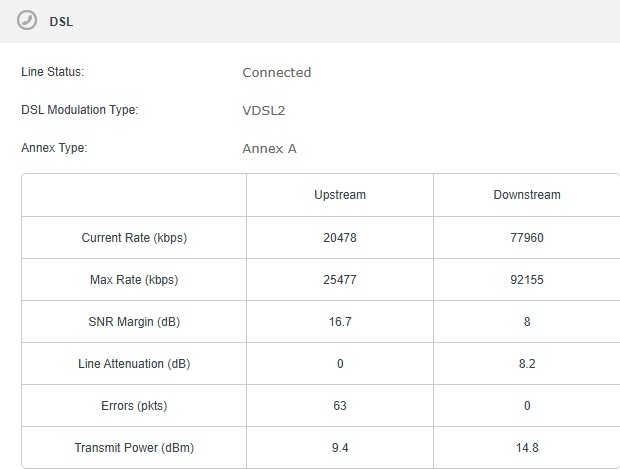The height and width of the screenshot is (470, 620).
Task: Select downstream current rate 77960
Action: tap(527, 238)
